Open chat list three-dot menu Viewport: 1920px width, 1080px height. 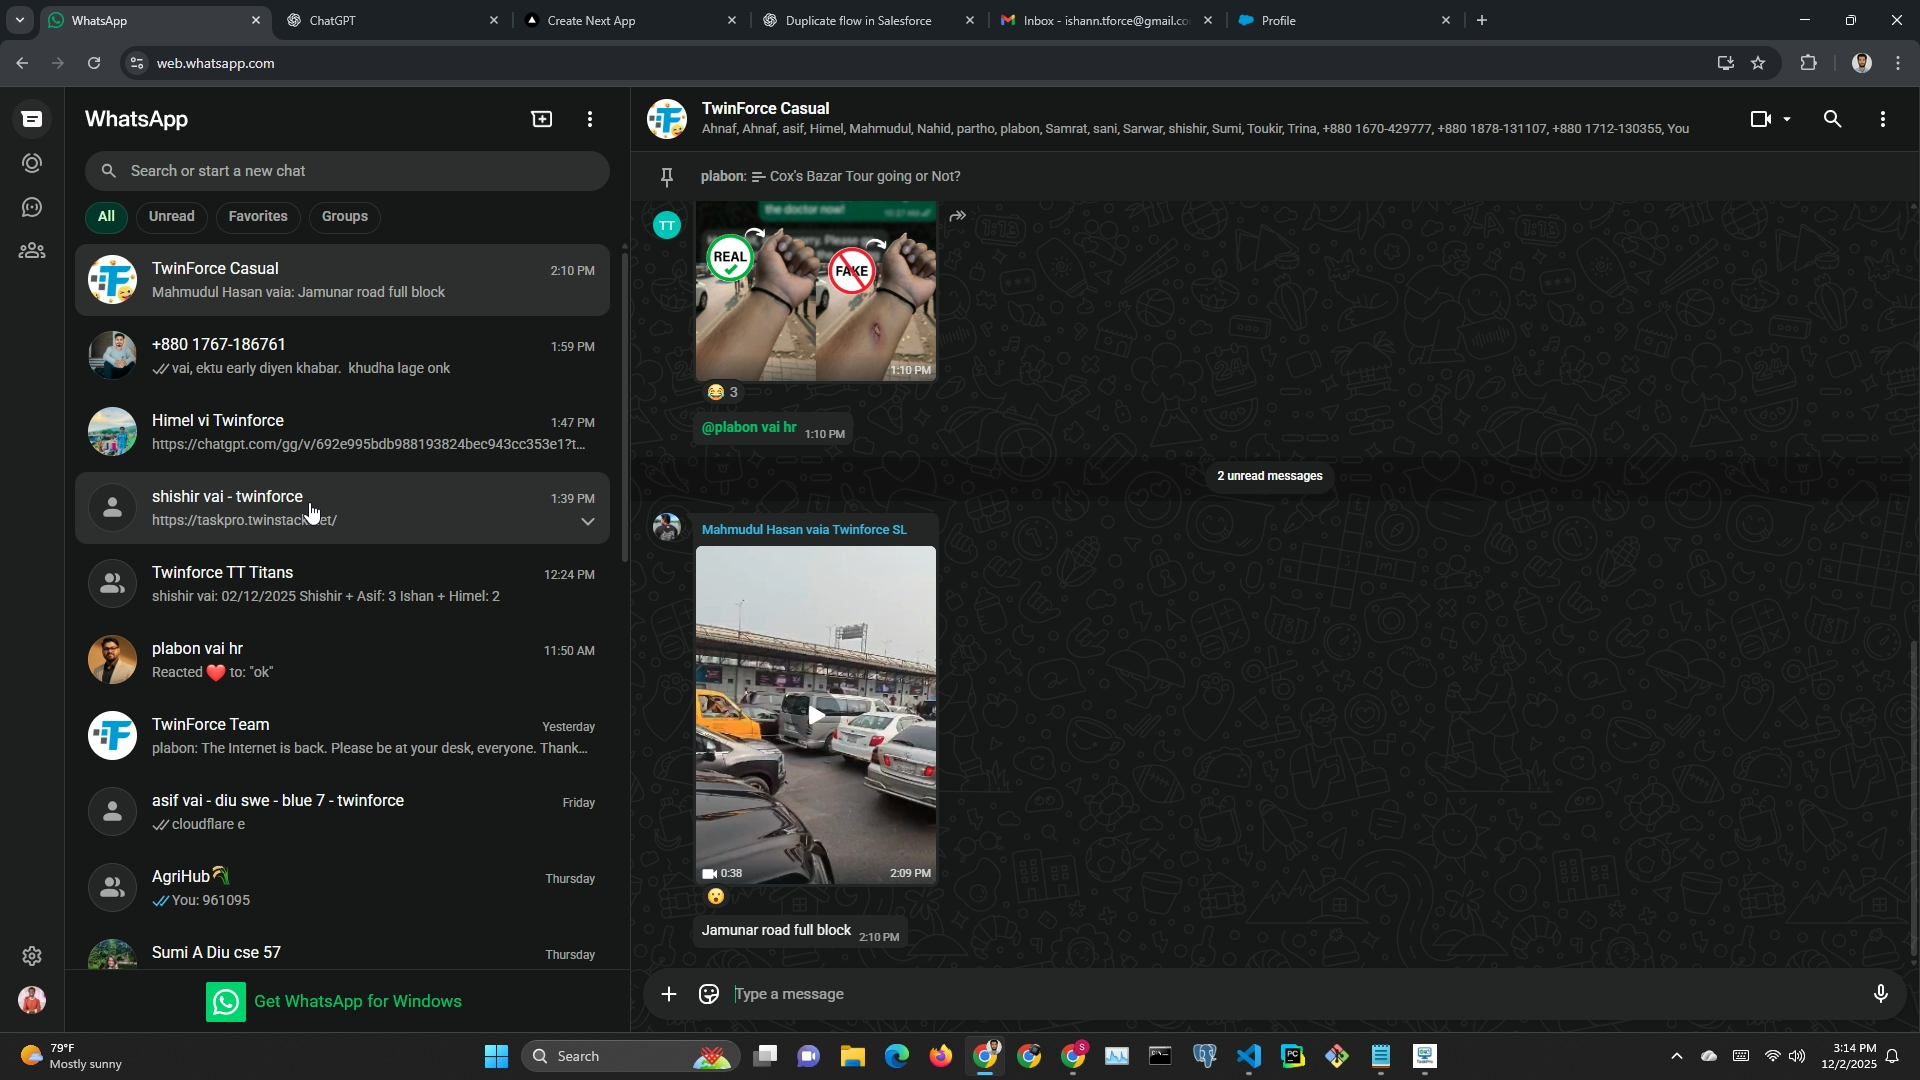pos(590,119)
